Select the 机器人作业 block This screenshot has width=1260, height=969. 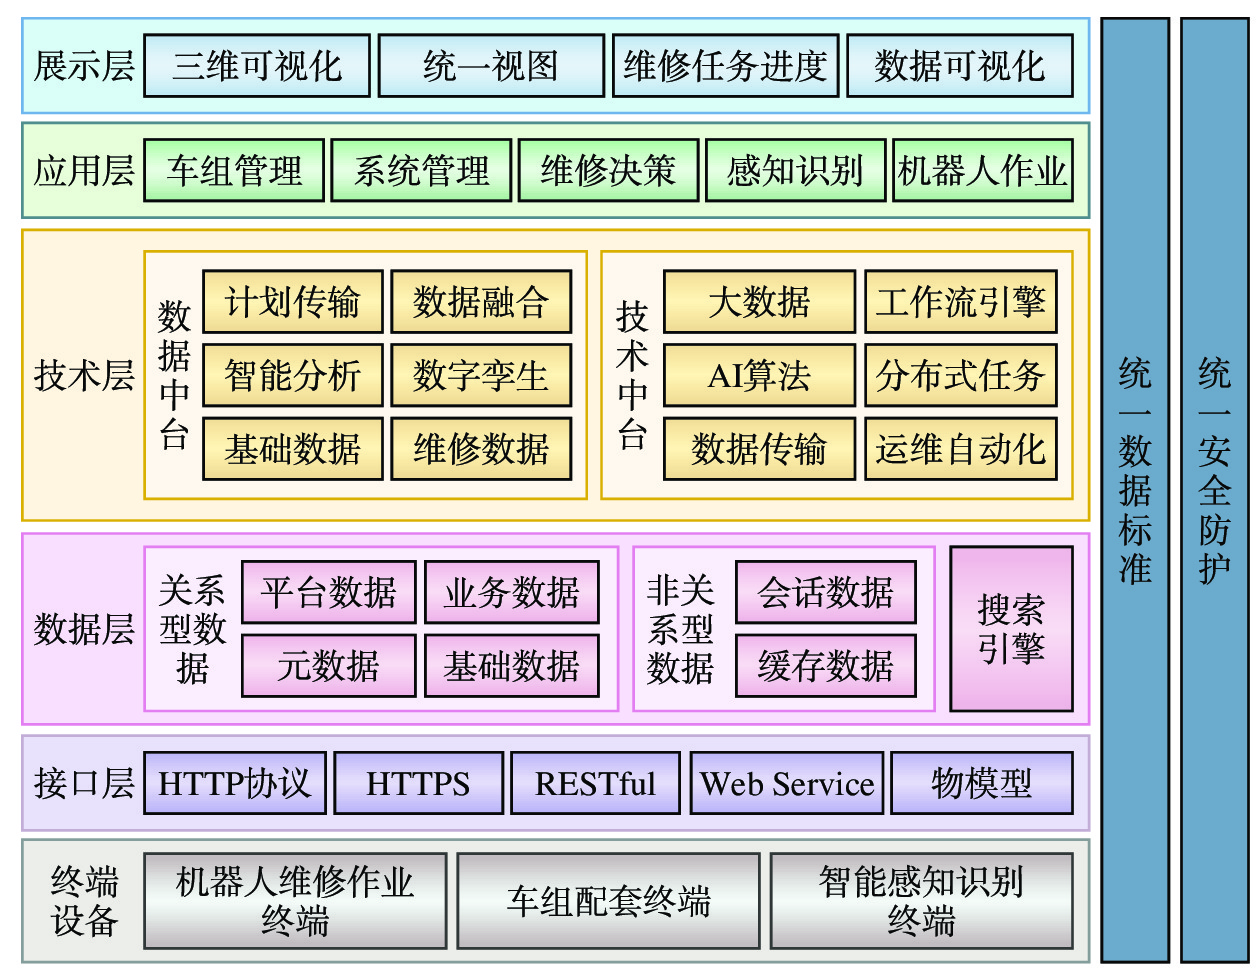click(x=982, y=171)
